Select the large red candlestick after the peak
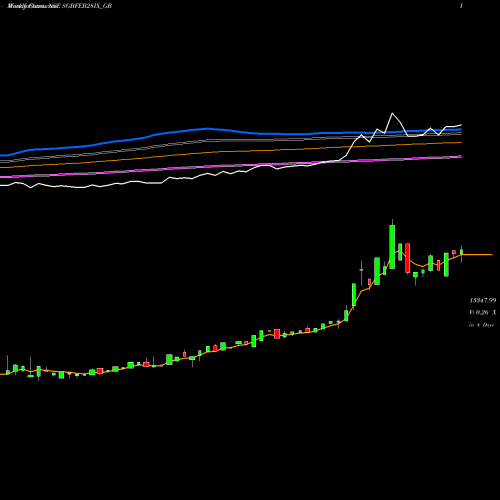The width and height of the screenshot is (500, 500). [408, 258]
